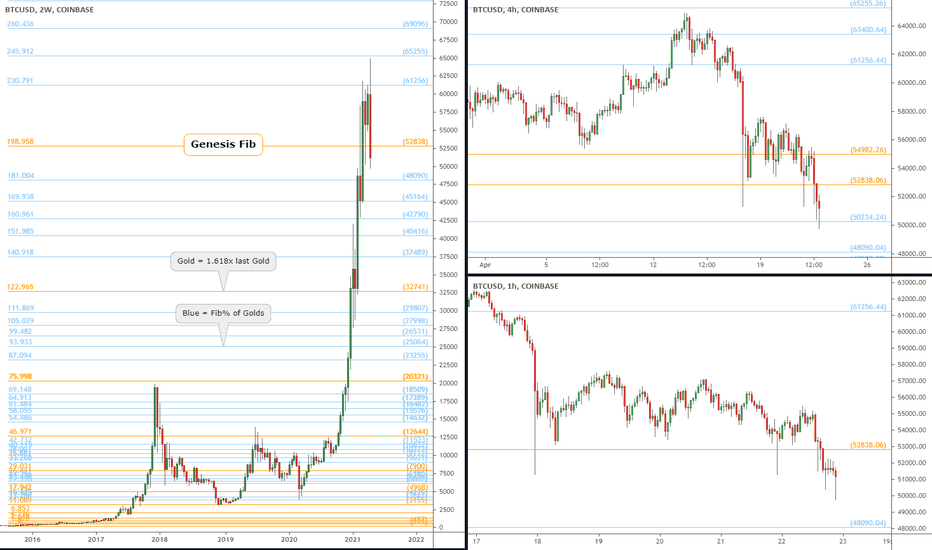The width and height of the screenshot is (932, 550).
Task: Click the orange (54982.26) label on 4h chart
Action: 868,150
